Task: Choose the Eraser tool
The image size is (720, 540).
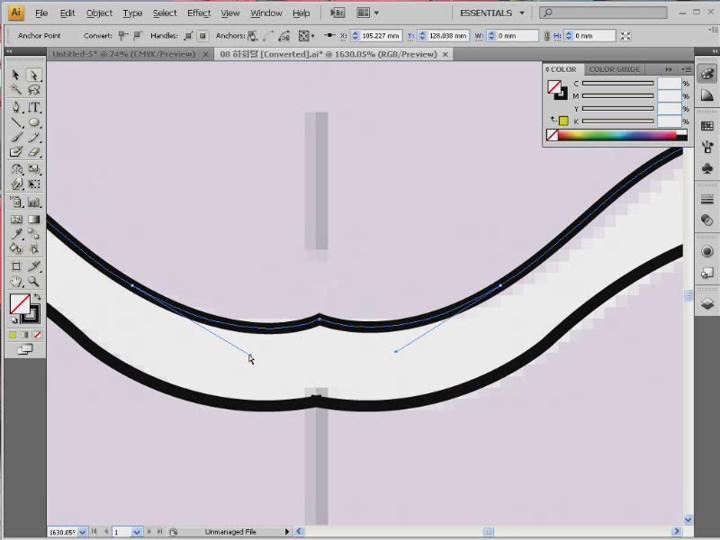Action: point(33,152)
